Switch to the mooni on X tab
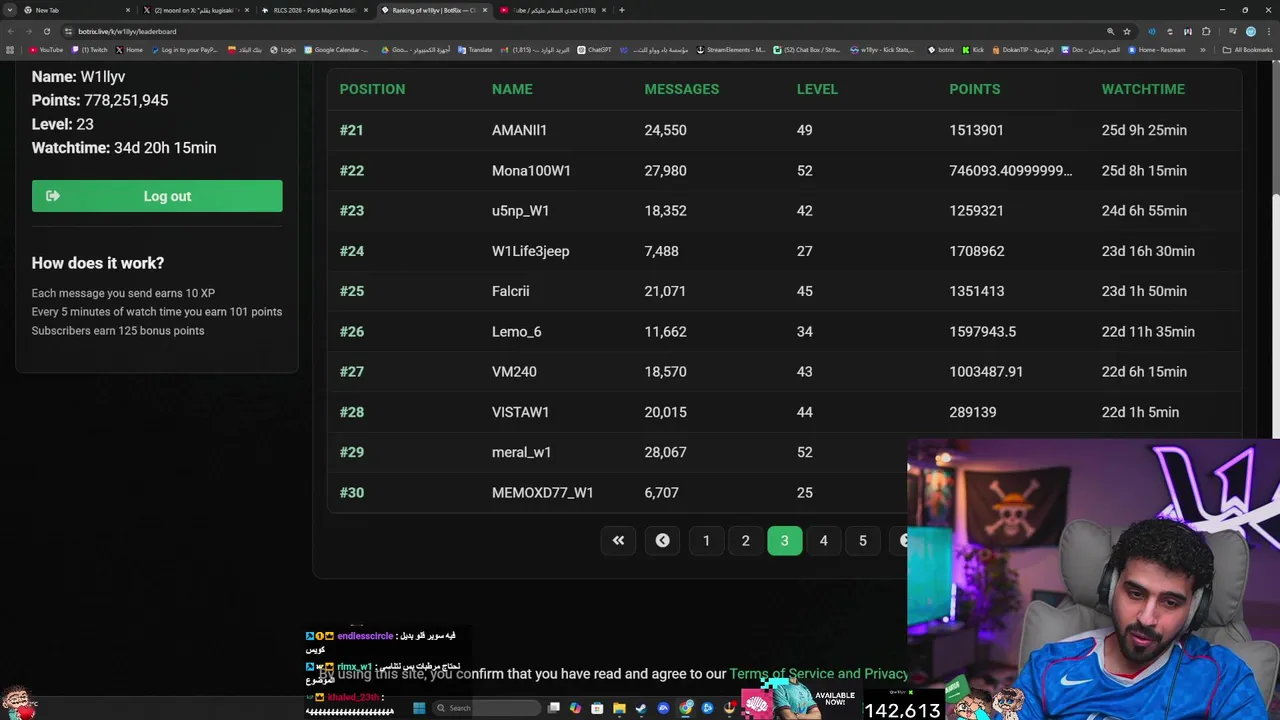1280x720 pixels. tap(198, 10)
